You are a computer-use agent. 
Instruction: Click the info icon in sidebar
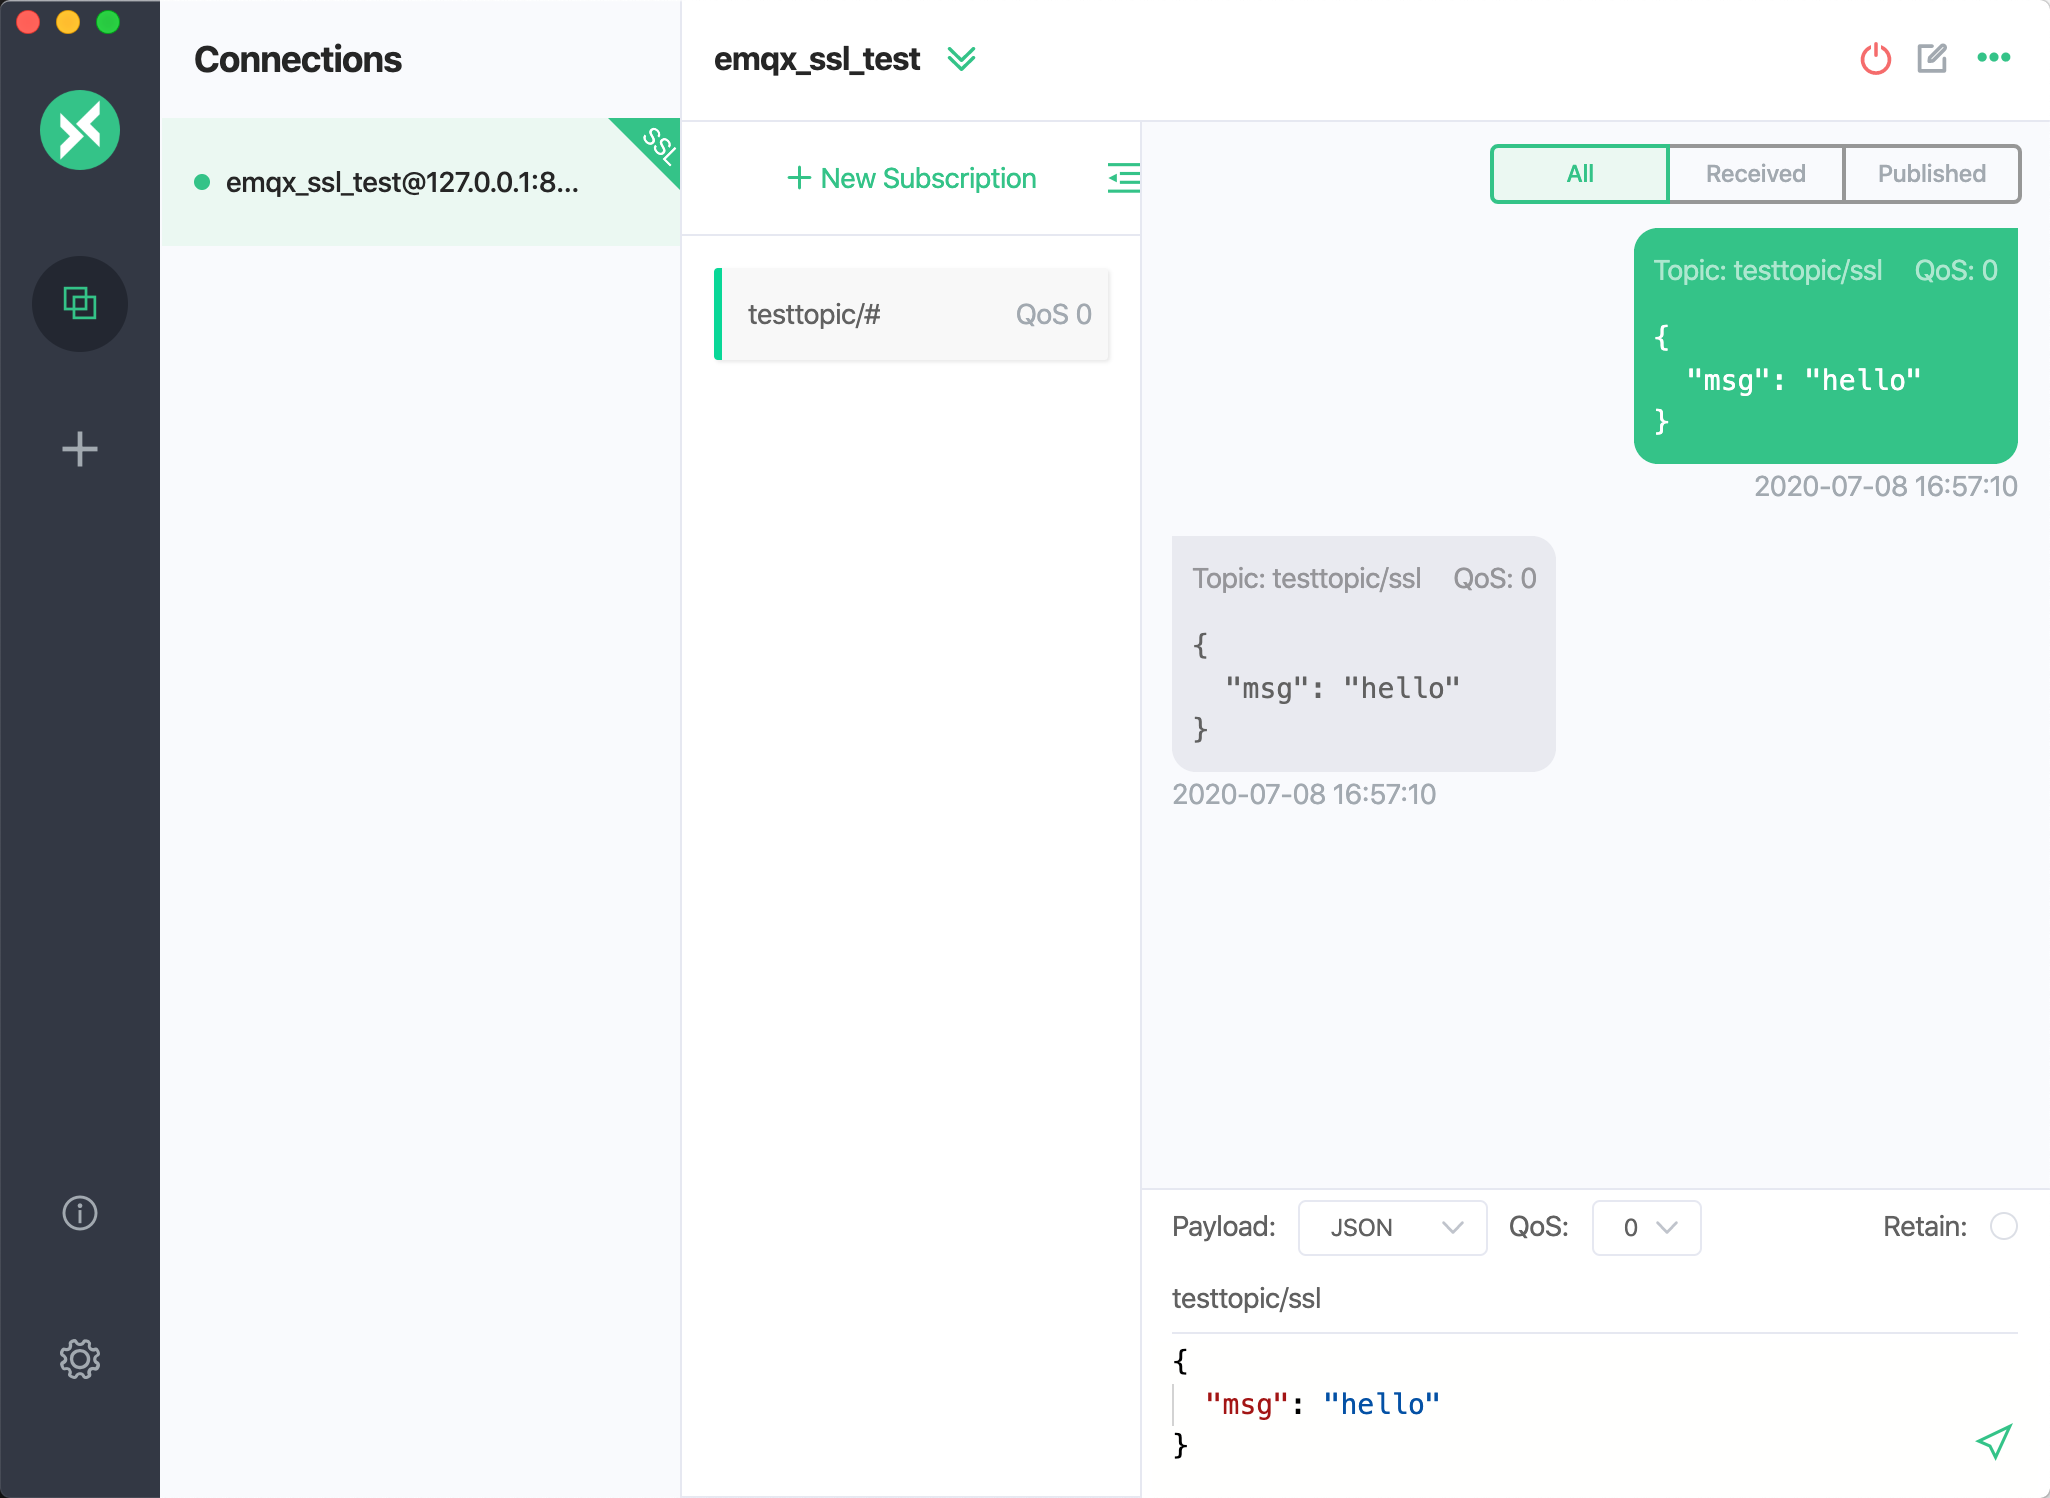(80, 1213)
